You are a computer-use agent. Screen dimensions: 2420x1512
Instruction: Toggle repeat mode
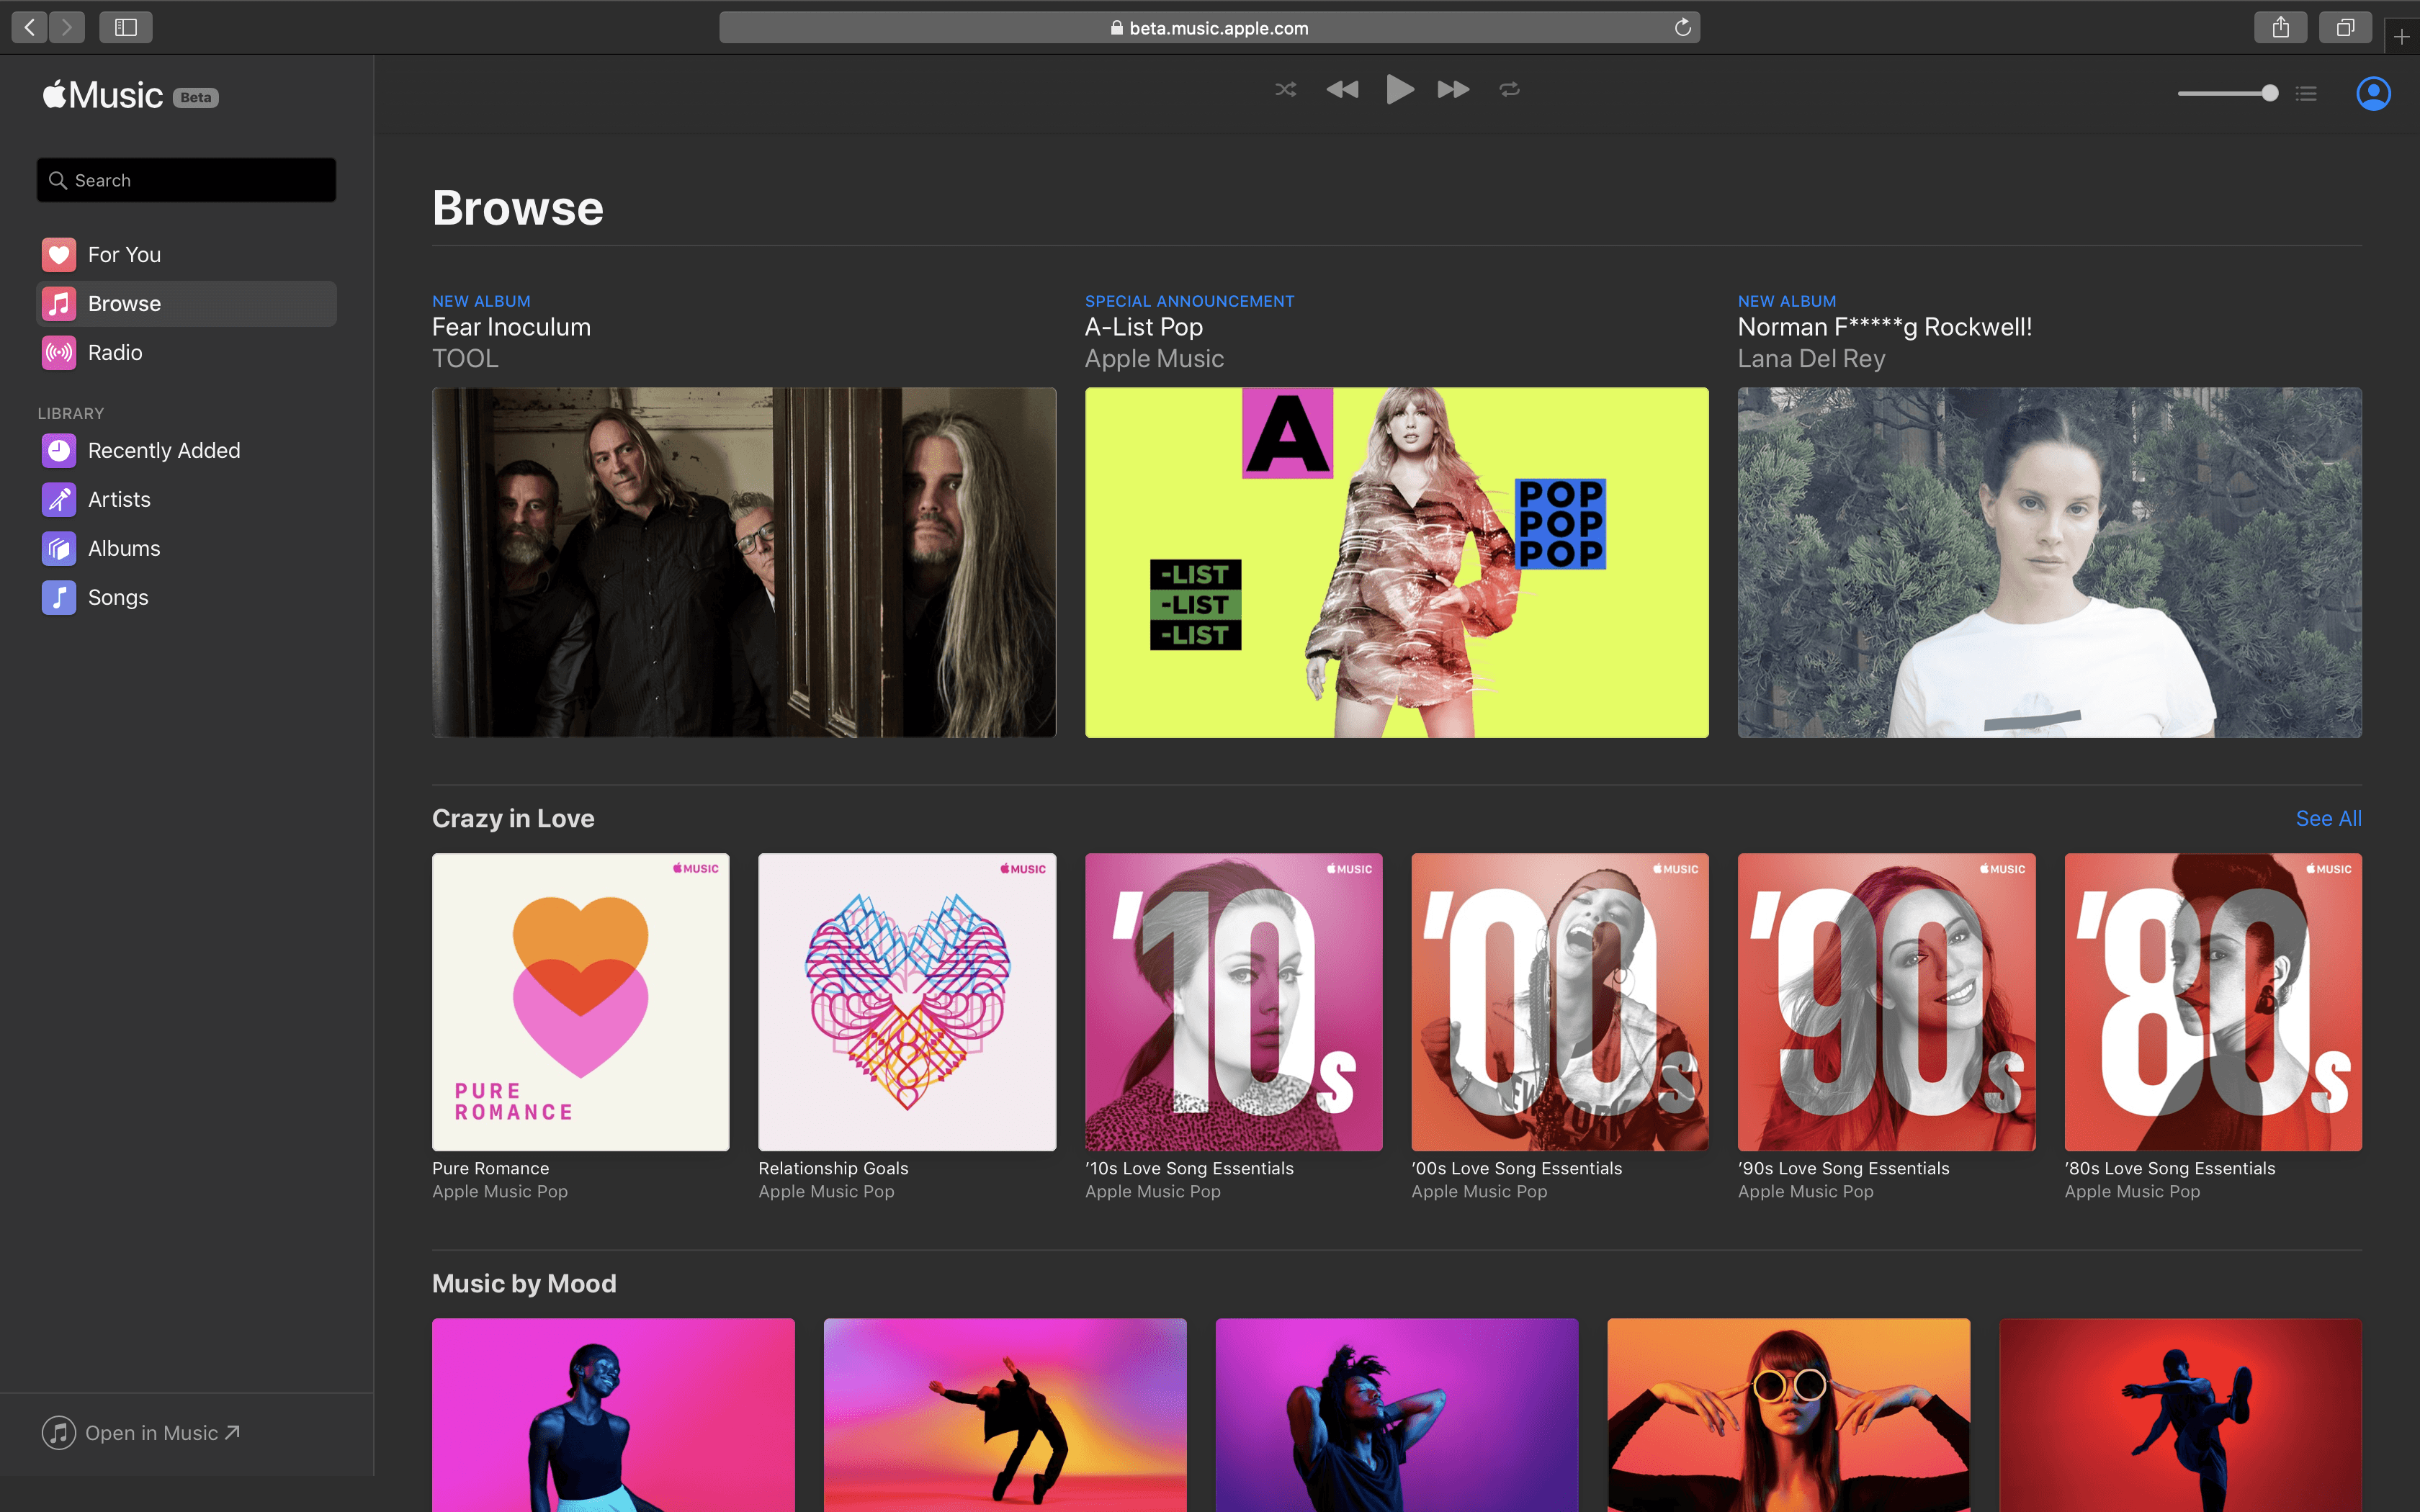(x=1510, y=90)
